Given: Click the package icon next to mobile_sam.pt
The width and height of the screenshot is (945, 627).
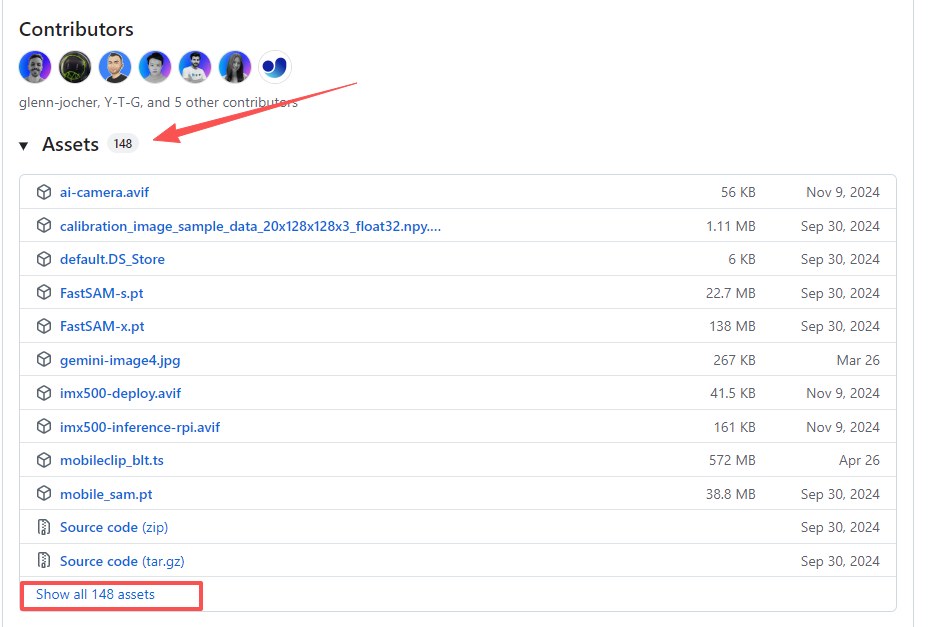Looking at the screenshot, I should (x=44, y=494).
